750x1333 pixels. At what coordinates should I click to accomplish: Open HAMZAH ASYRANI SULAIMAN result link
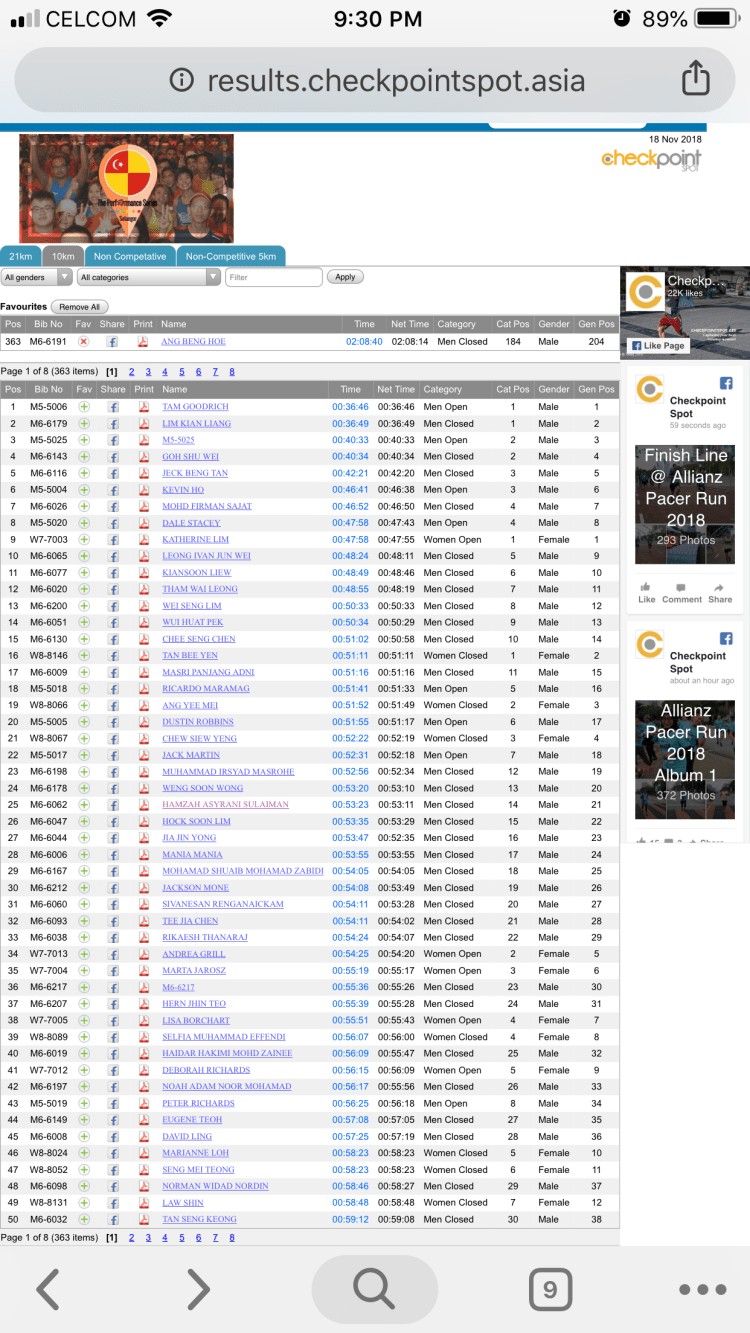click(x=225, y=805)
